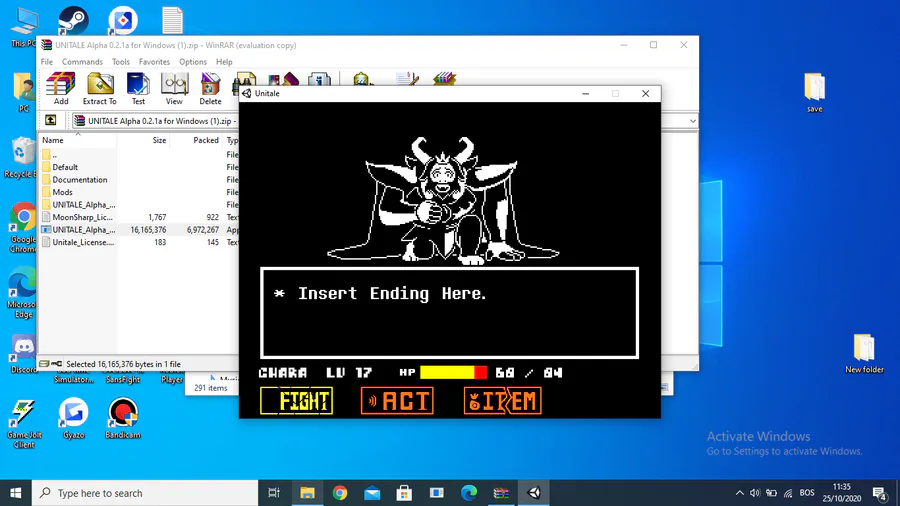
Task: Click the Discord desktop shortcut
Action: (x=24, y=355)
